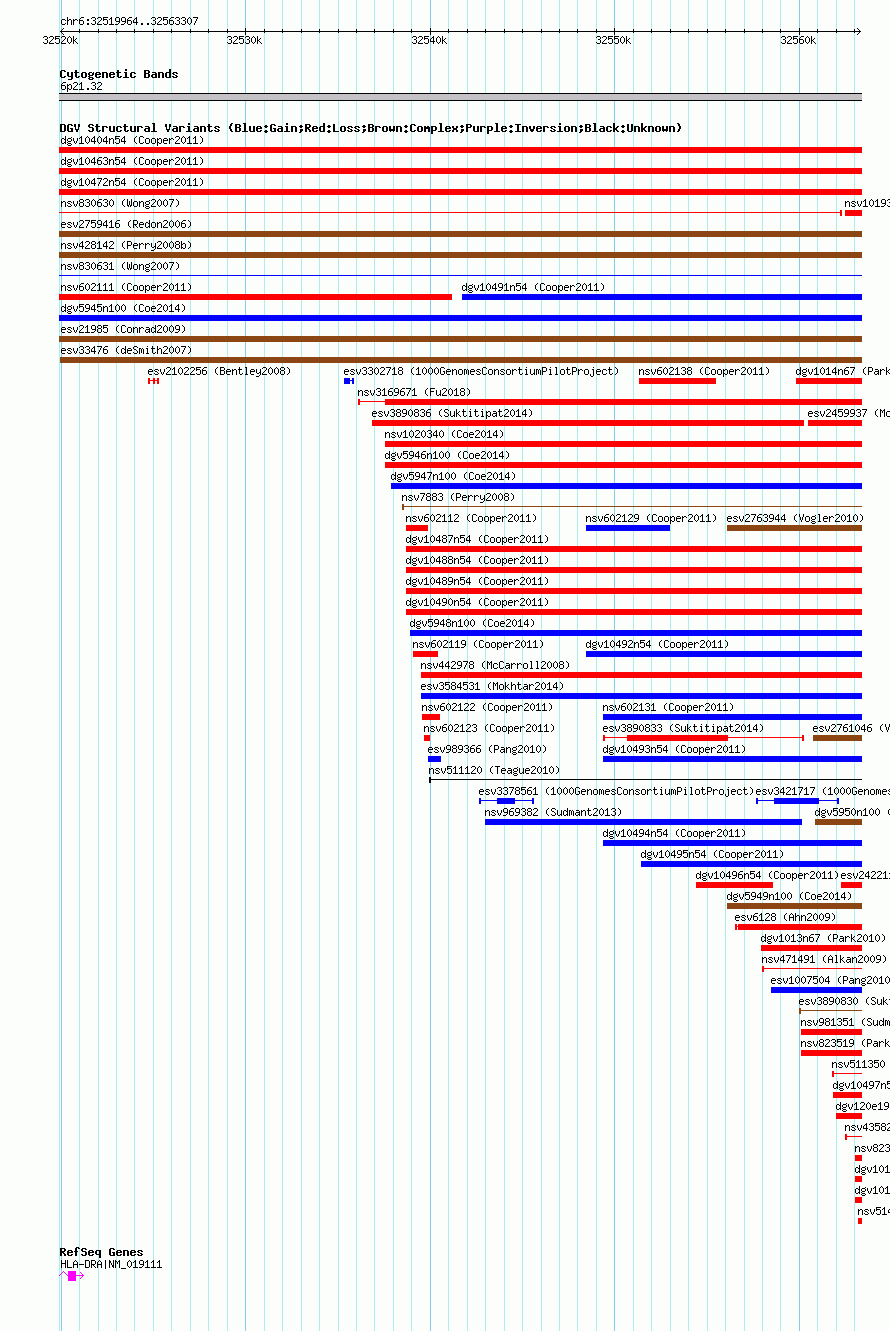Open dgv10491n54 (Cooper2011) gain variant
The image size is (890, 1331).
pyautogui.click(x=662, y=297)
